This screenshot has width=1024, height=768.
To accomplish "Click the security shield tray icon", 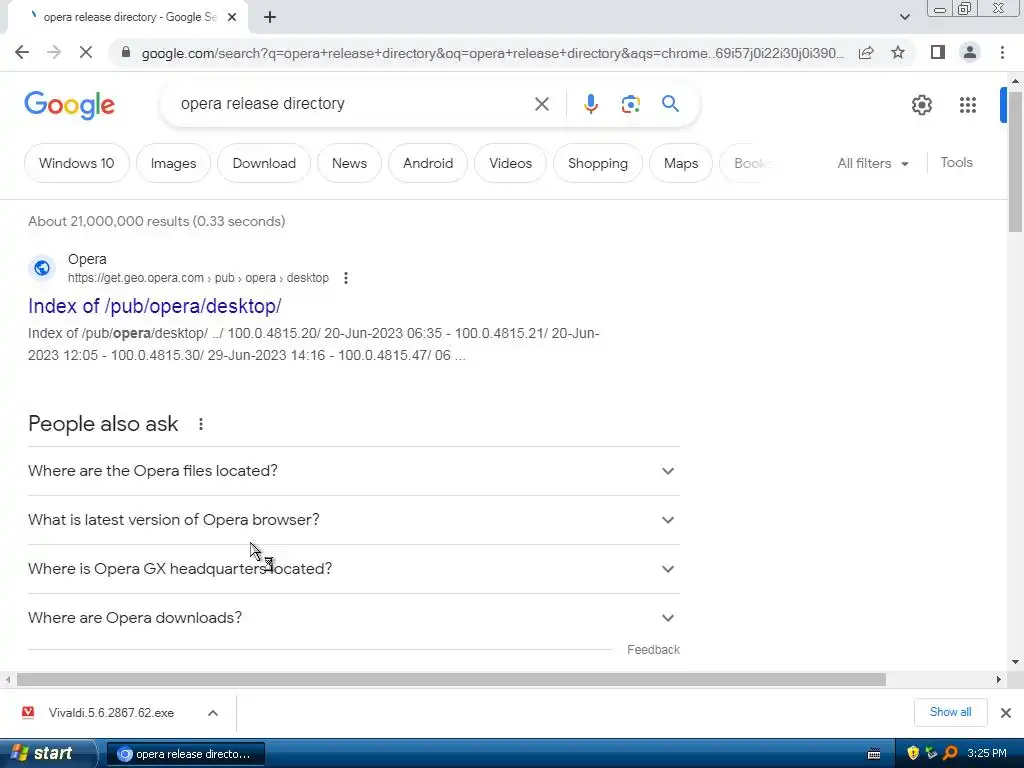I will 913,753.
